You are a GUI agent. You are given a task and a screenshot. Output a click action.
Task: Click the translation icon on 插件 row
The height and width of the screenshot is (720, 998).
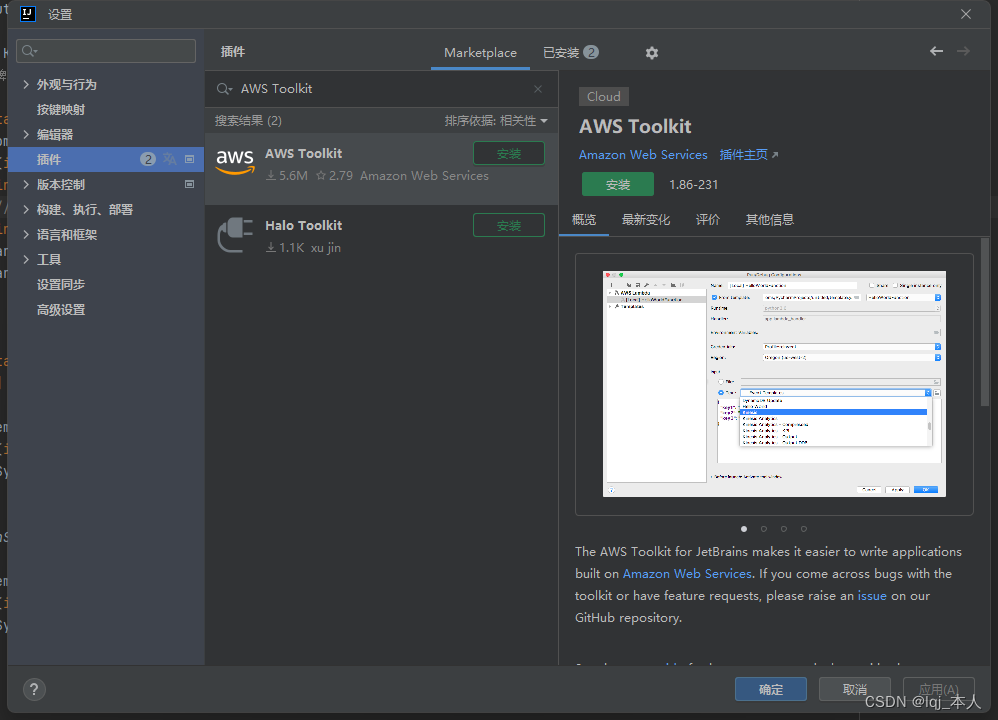click(169, 159)
